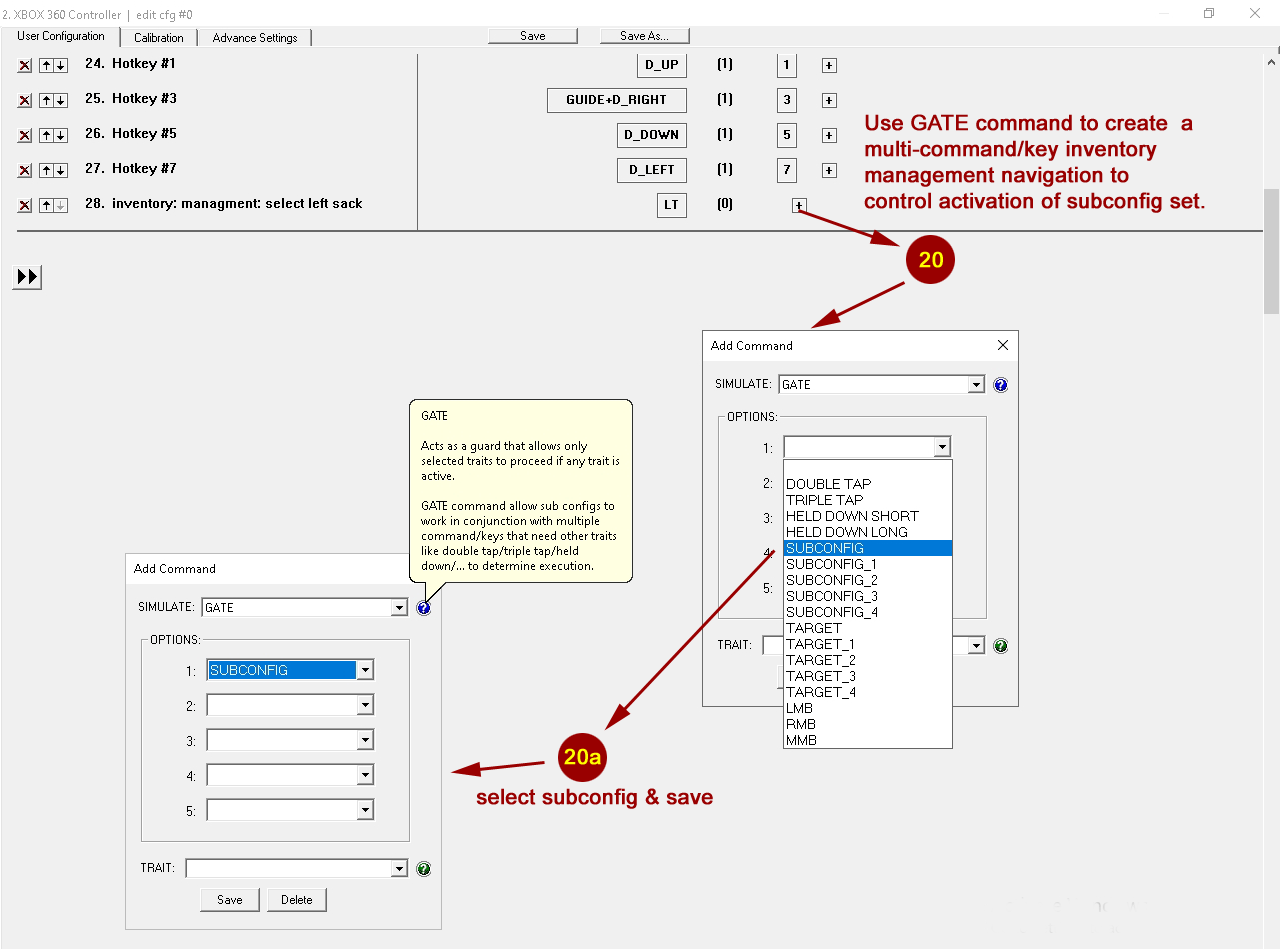
Task: Open option 1 SUBCONFIG dropdown arrow
Action: [x=365, y=671]
